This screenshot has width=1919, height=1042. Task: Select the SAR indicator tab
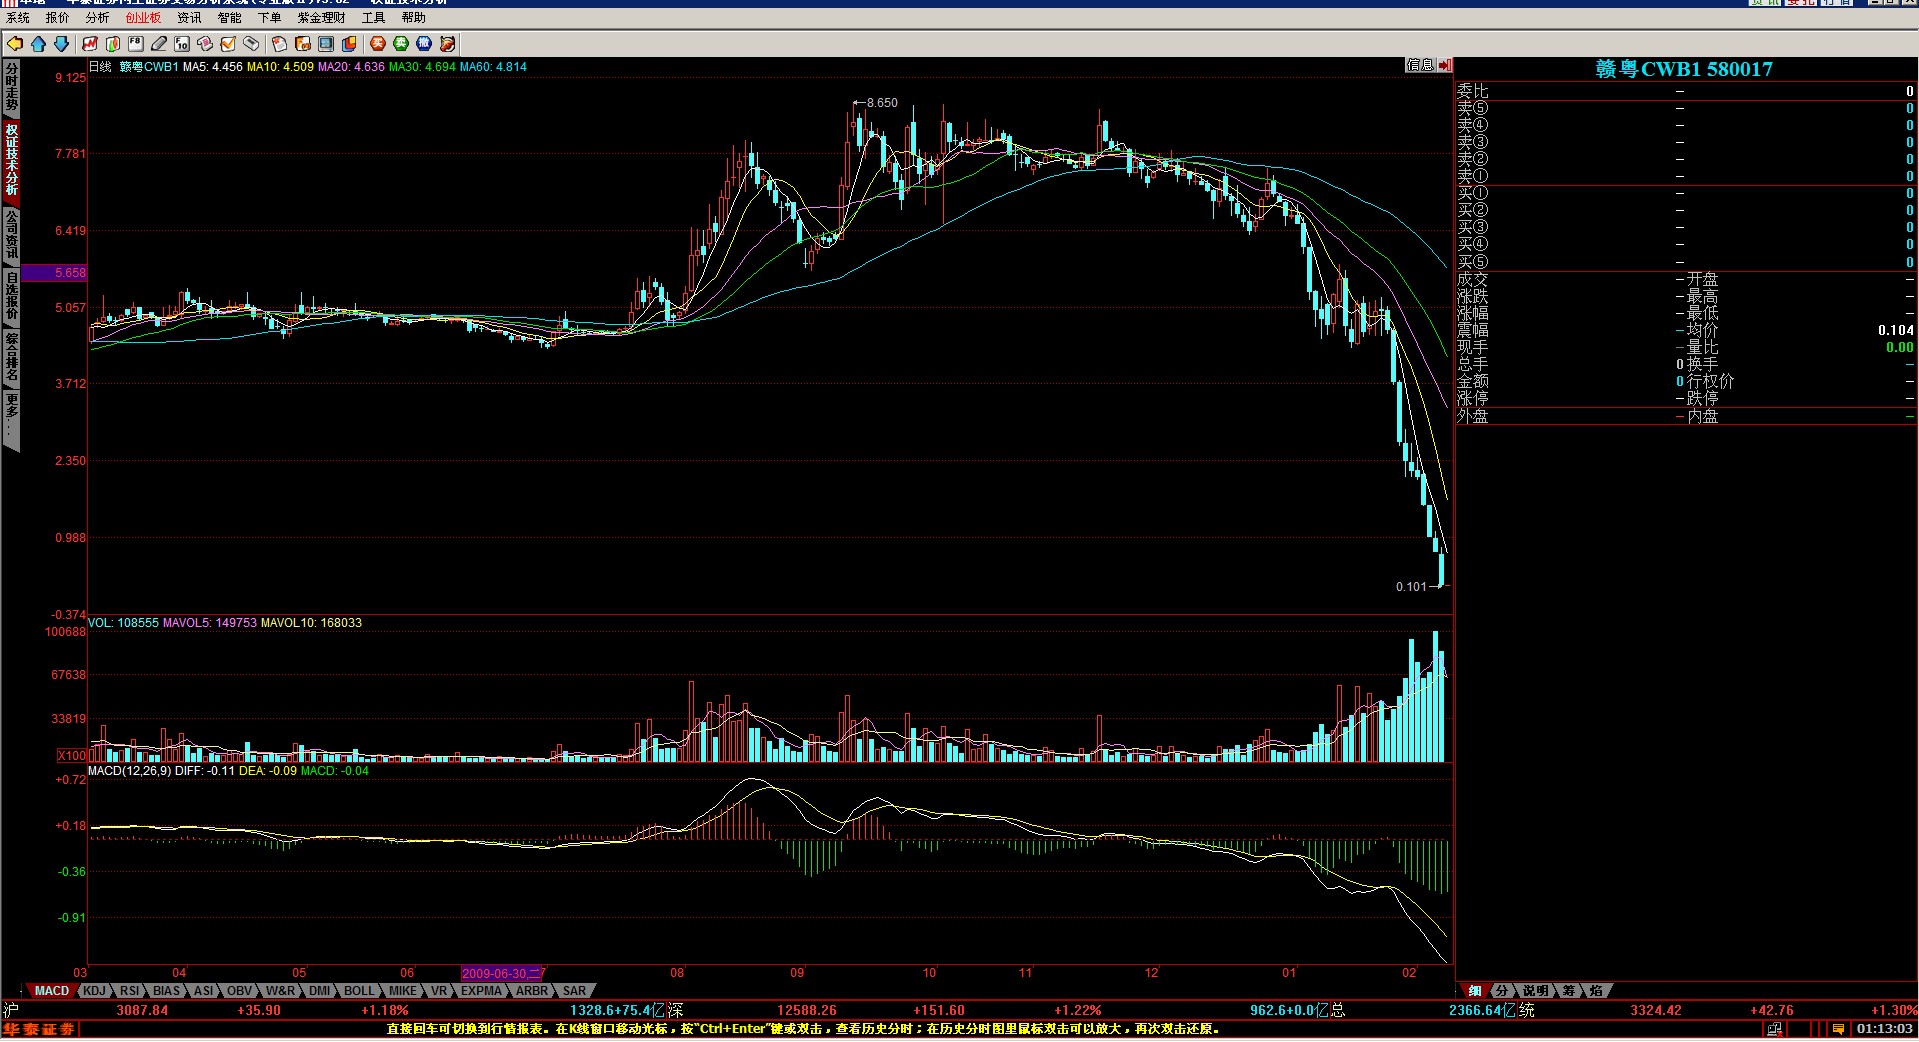click(x=574, y=991)
